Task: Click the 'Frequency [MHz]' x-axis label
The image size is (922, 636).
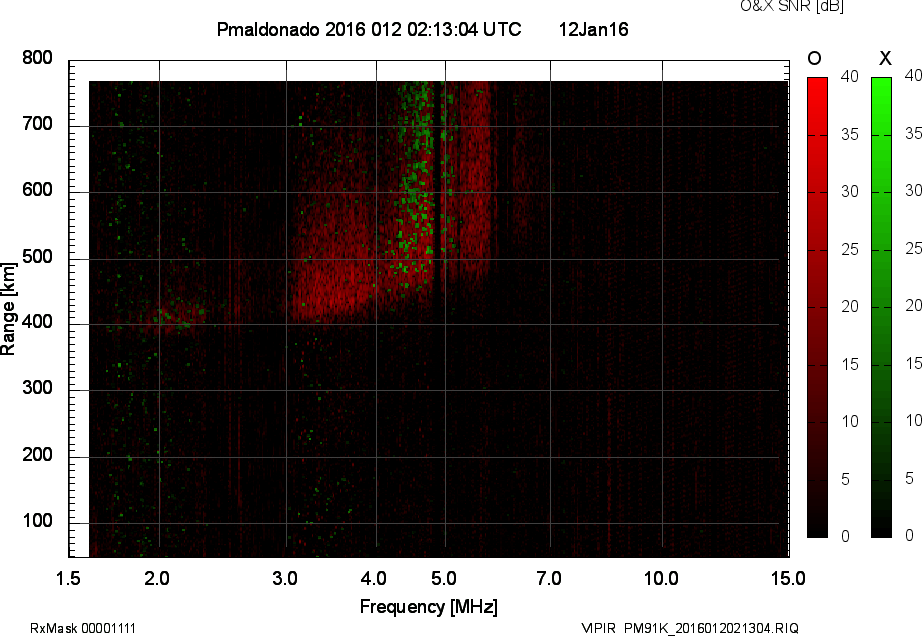Action: click(x=429, y=607)
